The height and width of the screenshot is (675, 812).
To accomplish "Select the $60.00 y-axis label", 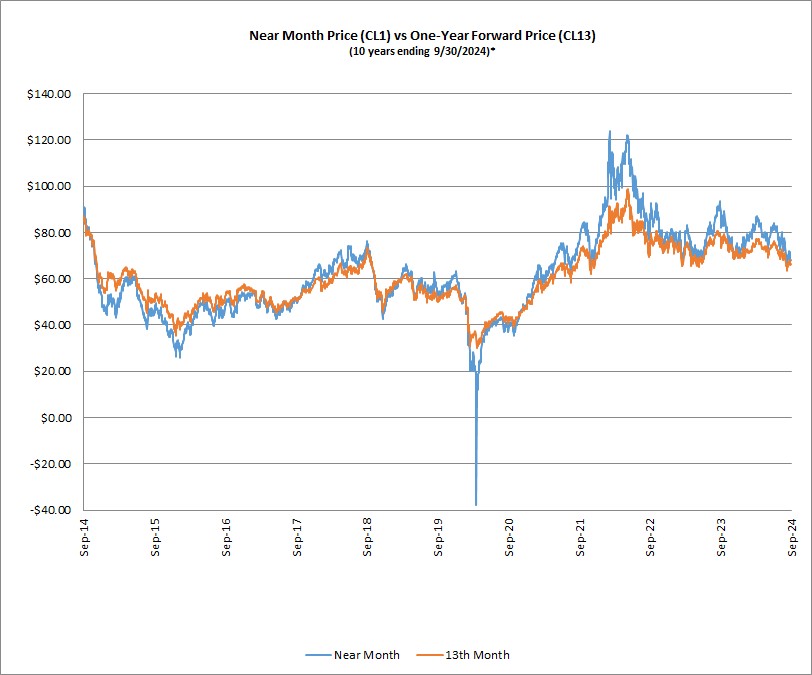I will 52,279.
